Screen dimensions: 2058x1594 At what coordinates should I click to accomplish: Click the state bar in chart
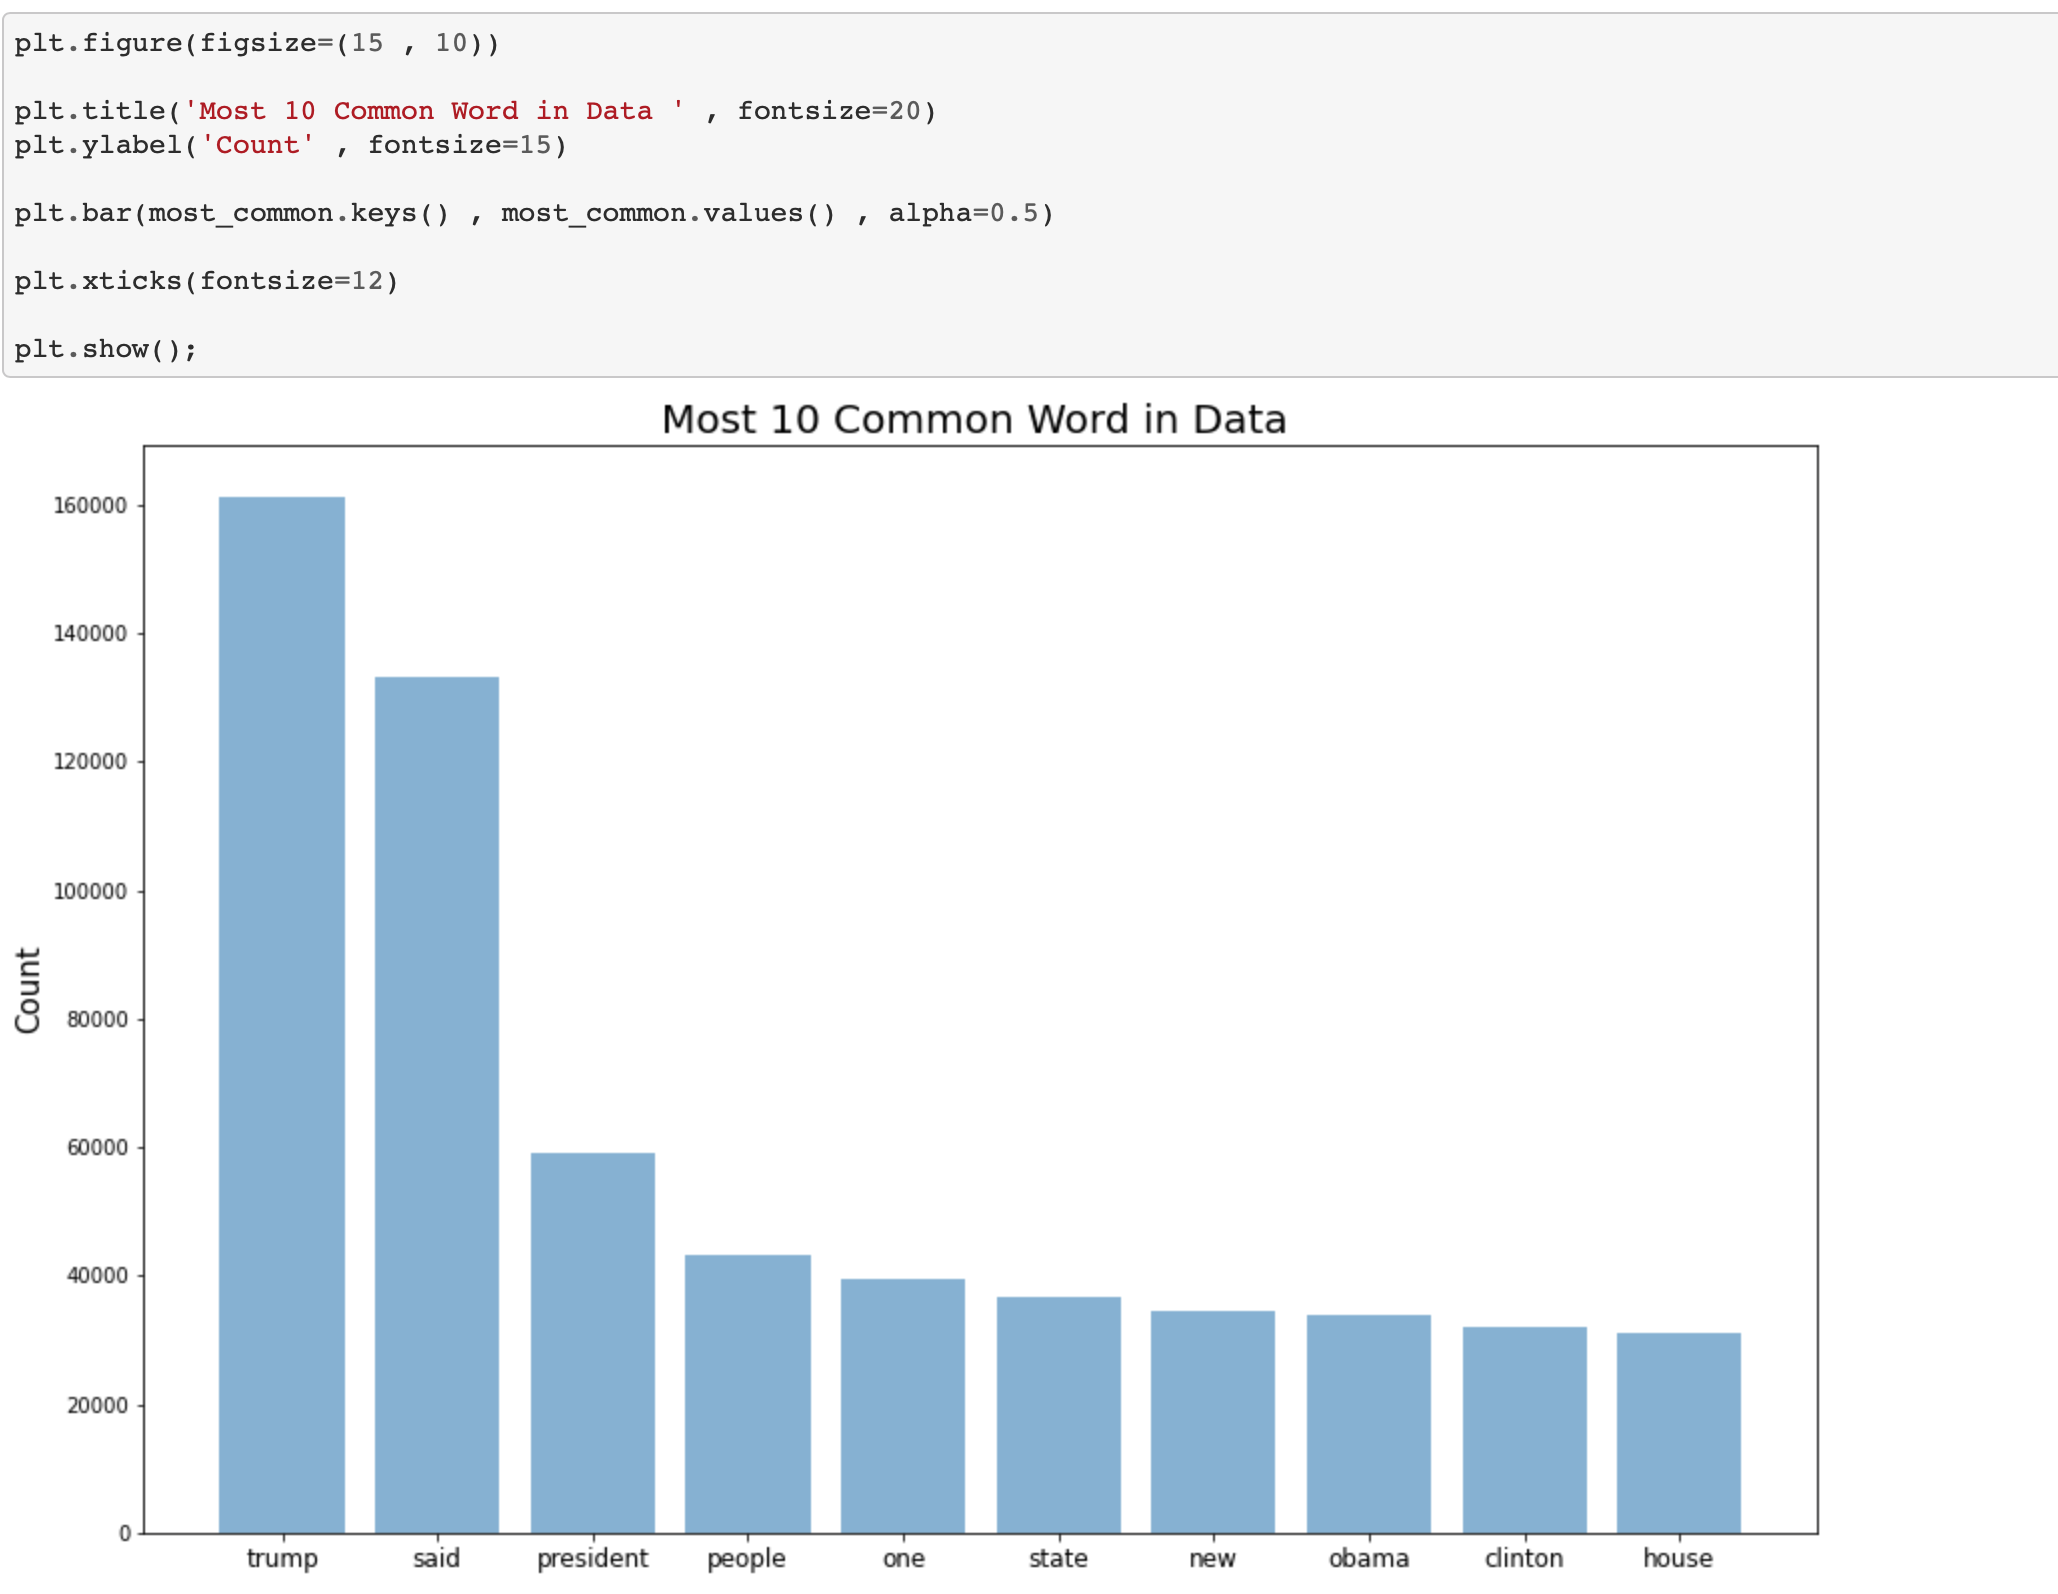coord(1058,1415)
